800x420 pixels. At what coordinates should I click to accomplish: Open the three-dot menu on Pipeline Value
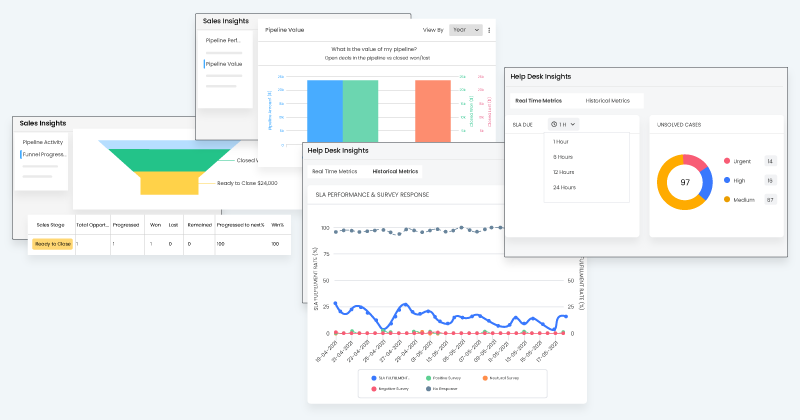click(489, 31)
